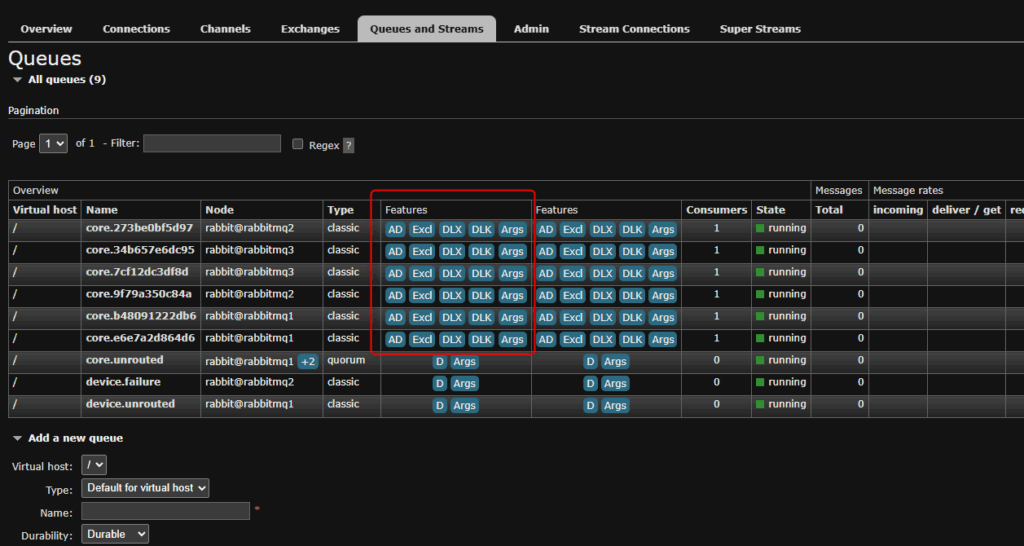
Task: Collapse the All queues section
Action: pos(17,79)
